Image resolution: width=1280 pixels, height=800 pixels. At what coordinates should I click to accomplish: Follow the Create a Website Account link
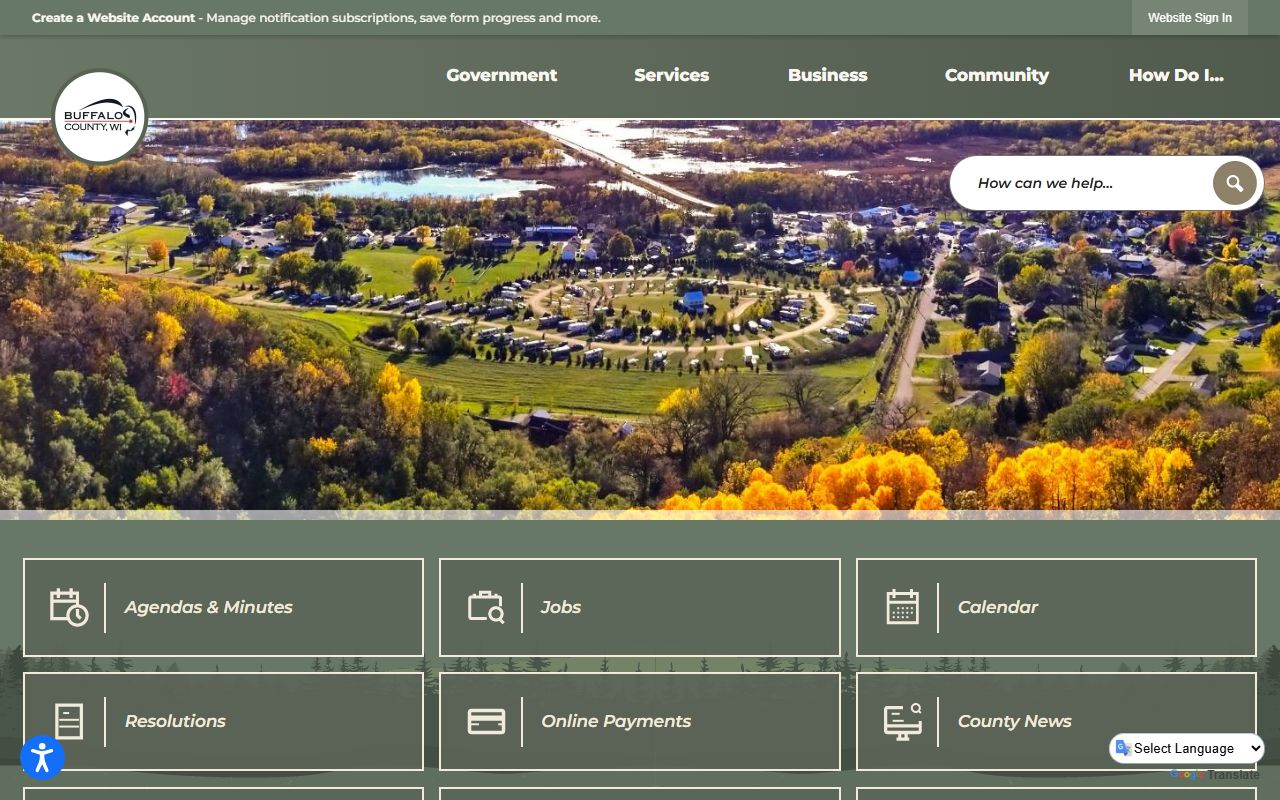point(113,18)
